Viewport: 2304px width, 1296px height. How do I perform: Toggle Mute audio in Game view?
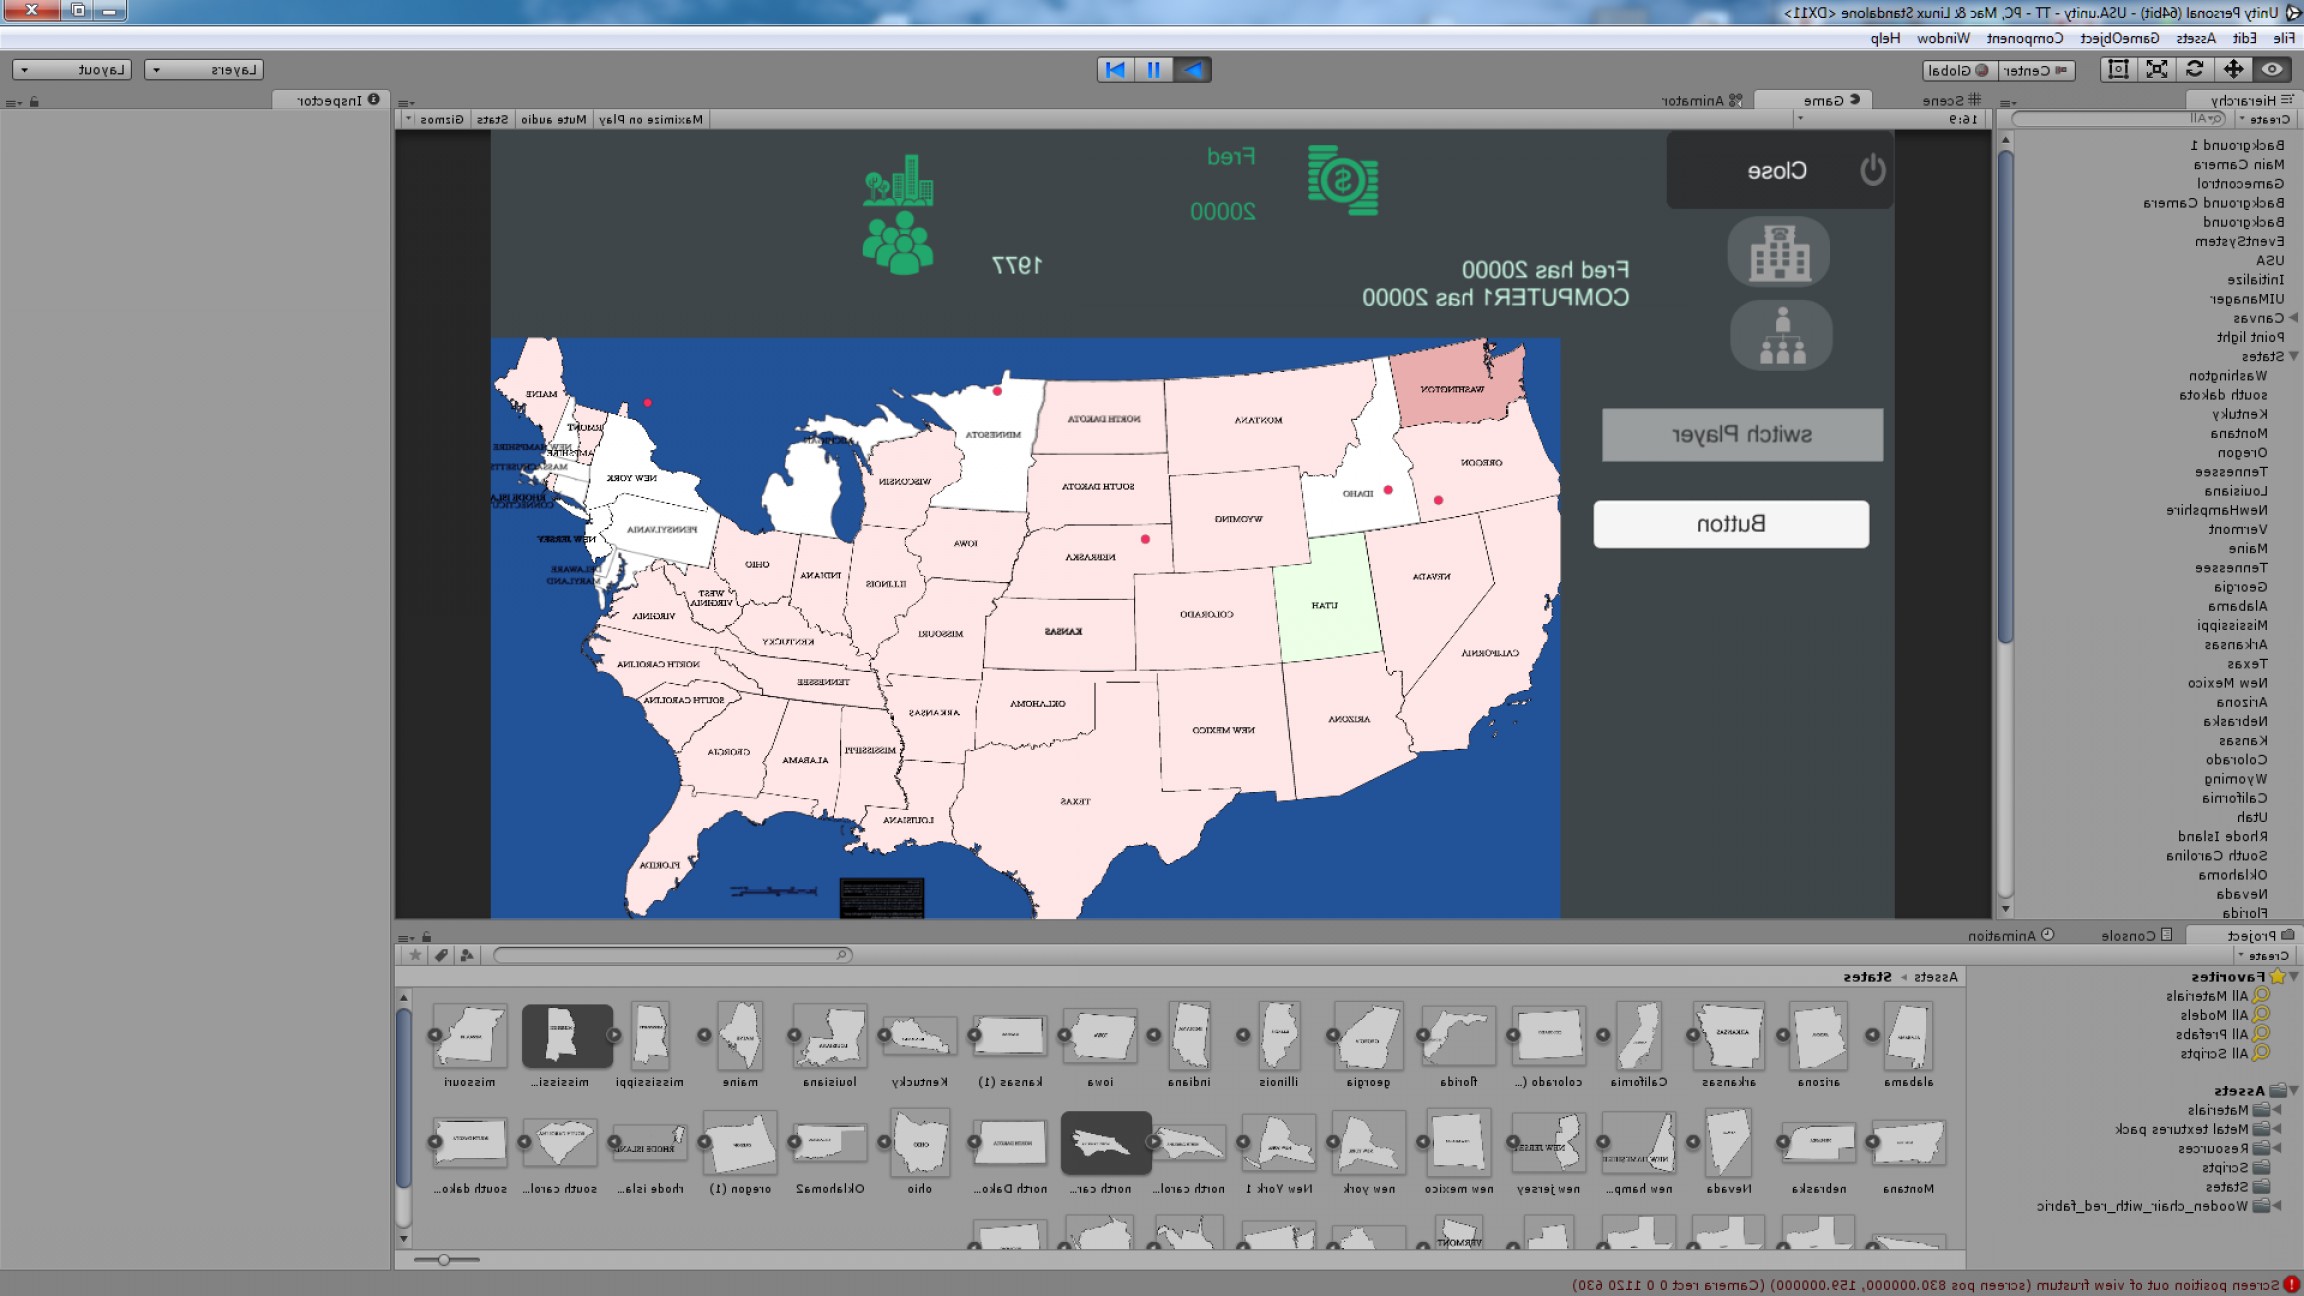click(554, 119)
